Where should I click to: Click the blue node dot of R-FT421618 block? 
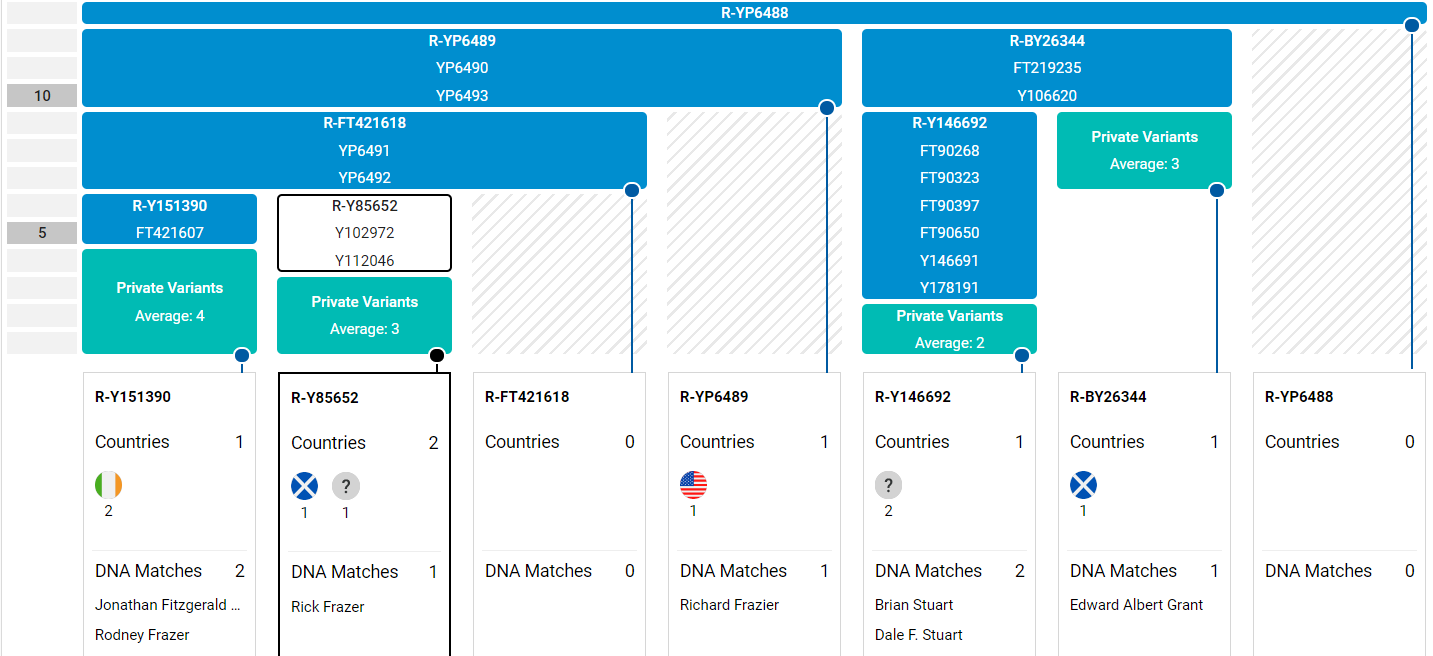pos(631,190)
